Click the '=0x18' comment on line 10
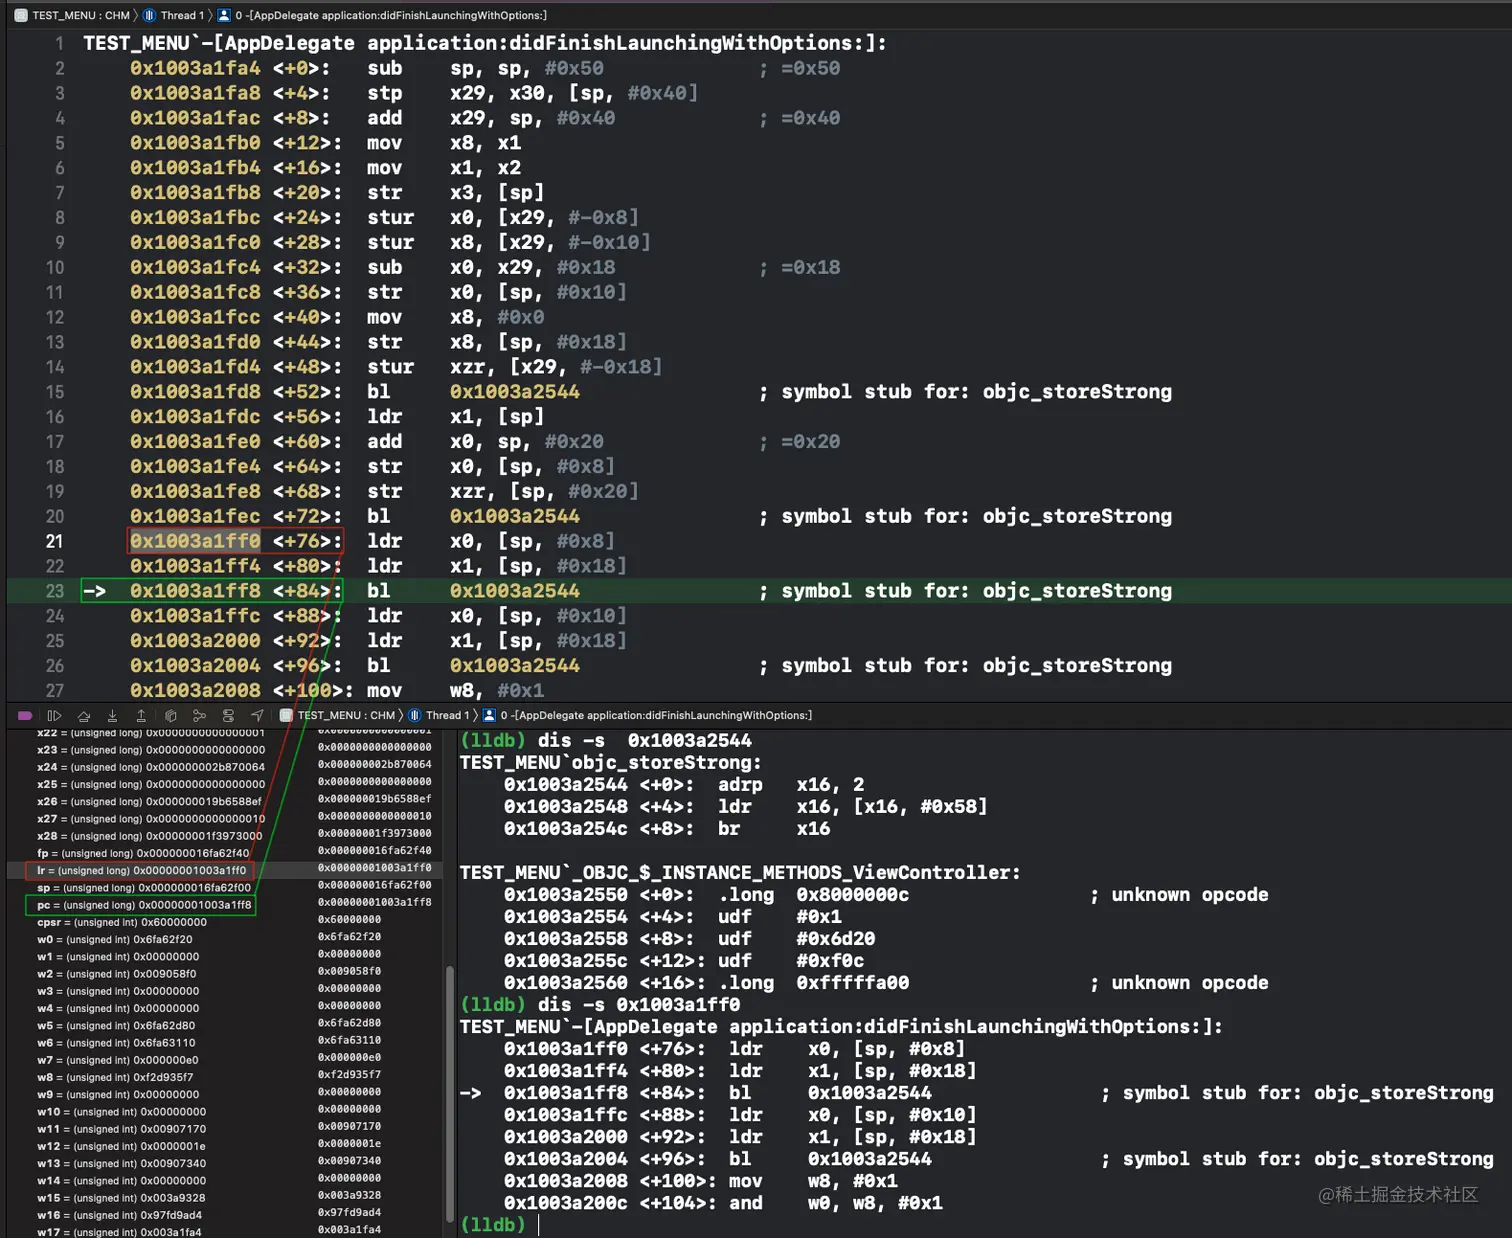The image size is (1512, 1238). [799, 267]
